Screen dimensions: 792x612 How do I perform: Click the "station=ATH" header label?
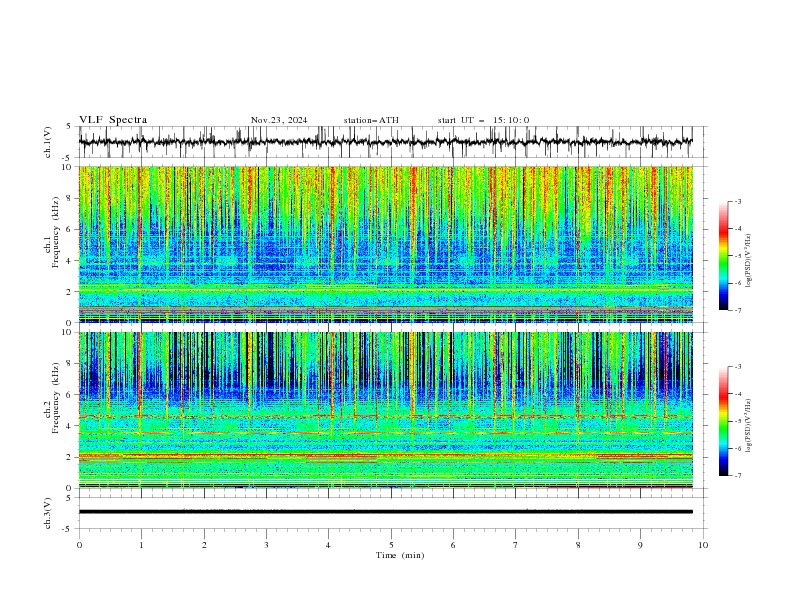[x=371, y=120]
